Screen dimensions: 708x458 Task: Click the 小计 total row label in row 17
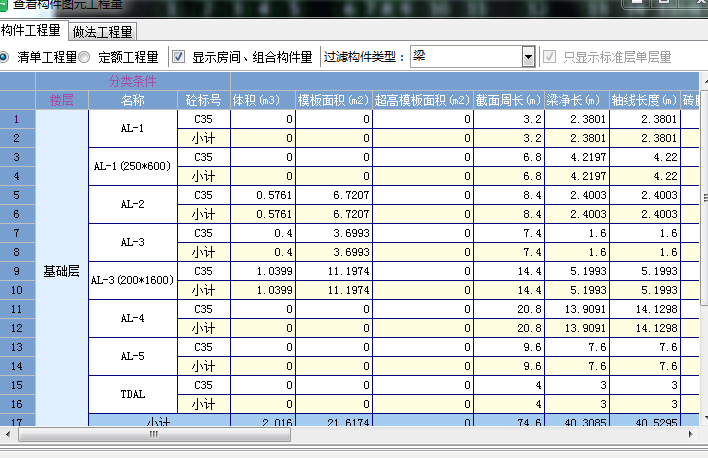159,421
